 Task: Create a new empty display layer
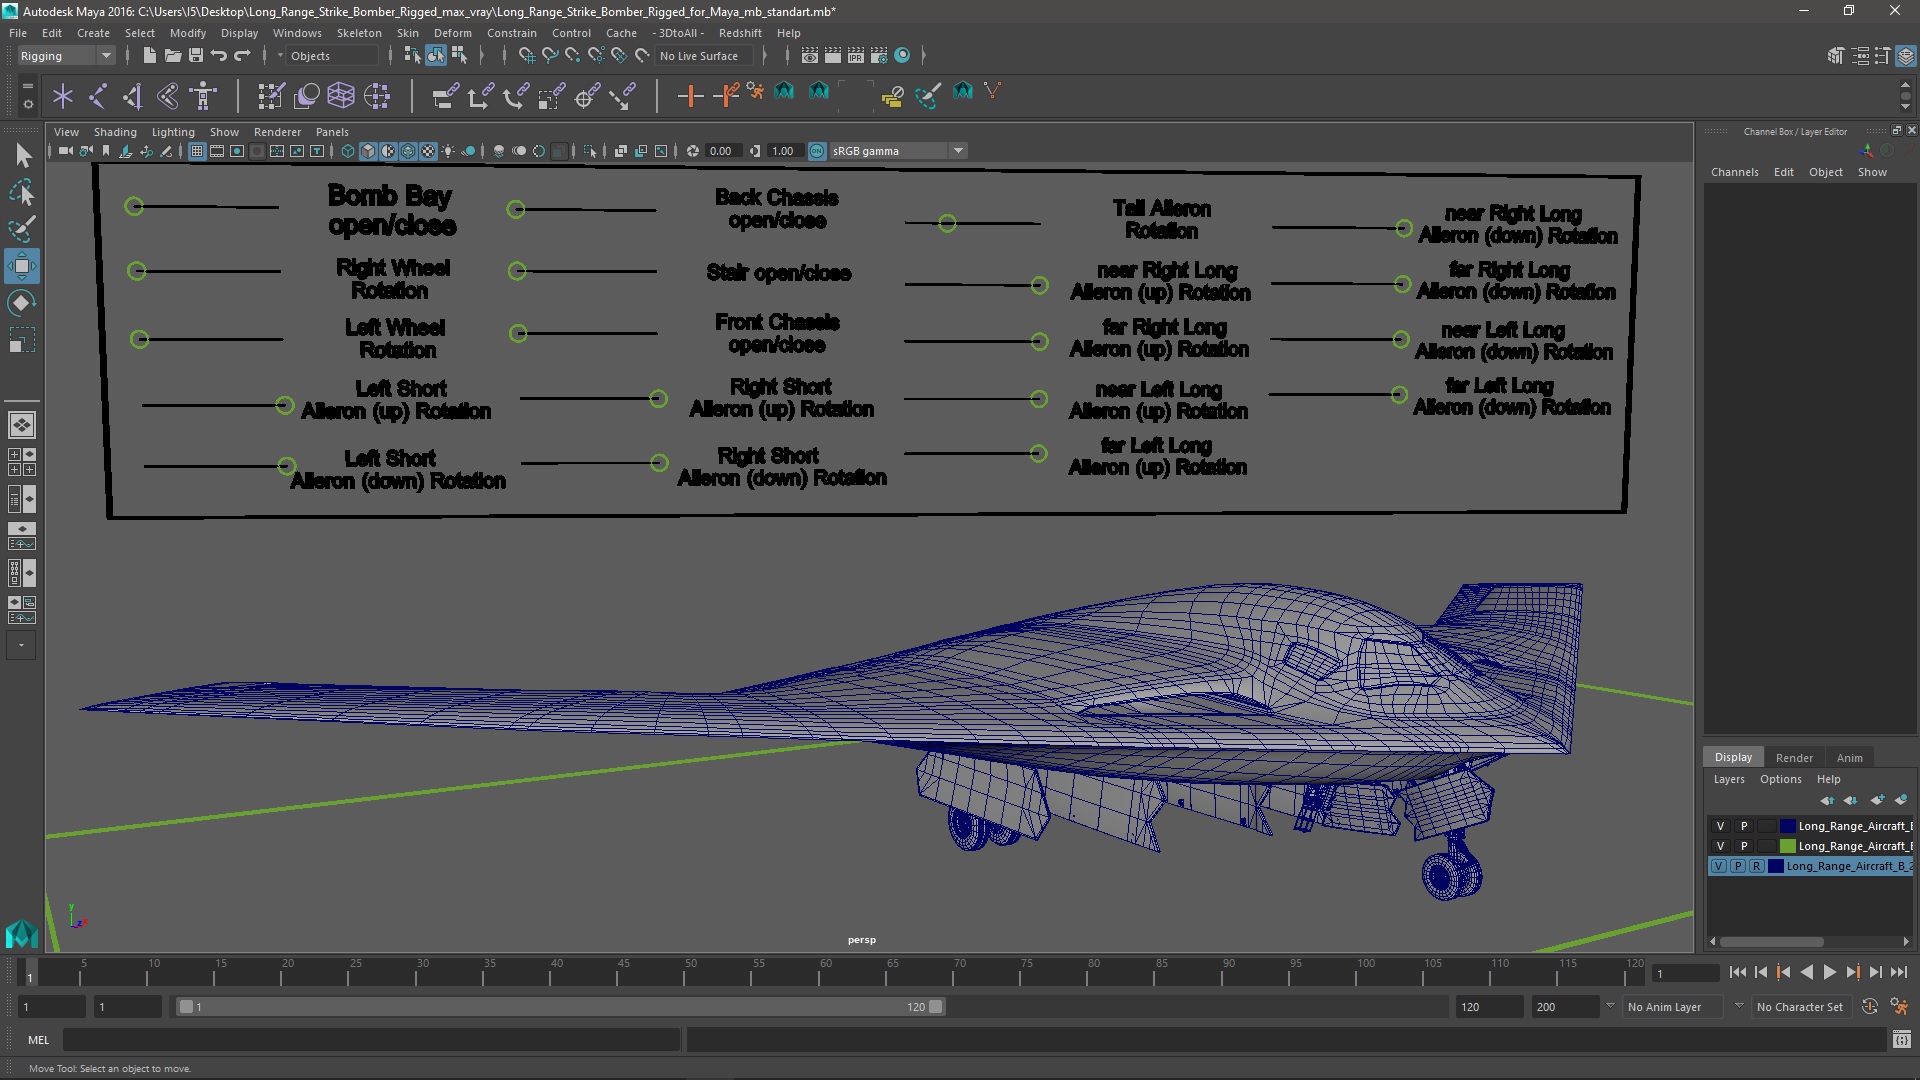[1876, 800]
